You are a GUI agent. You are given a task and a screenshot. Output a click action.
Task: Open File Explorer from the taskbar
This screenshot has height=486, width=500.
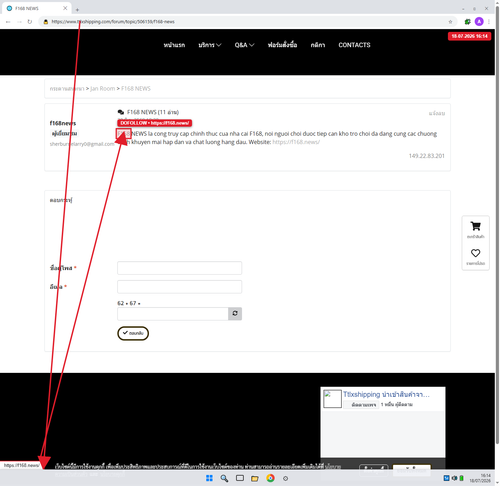click(255, 478)
